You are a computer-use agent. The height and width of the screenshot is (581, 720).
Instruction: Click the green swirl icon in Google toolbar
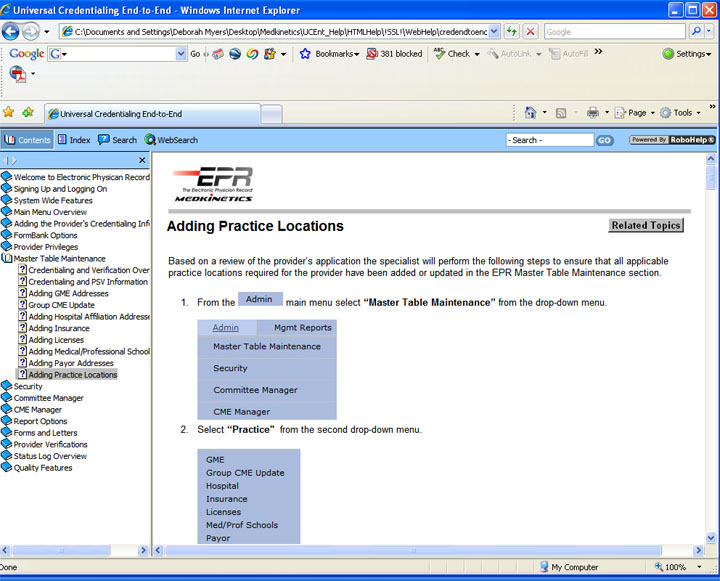click(252, 54)
